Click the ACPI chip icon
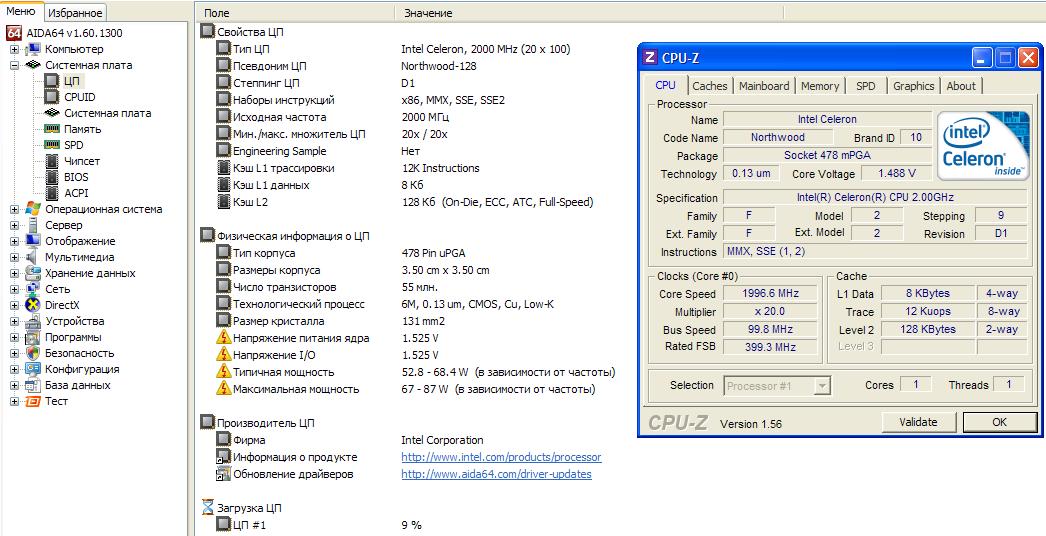Viewport: 1046px width, 536px height. pyautogui.click(x=52, y=193)
